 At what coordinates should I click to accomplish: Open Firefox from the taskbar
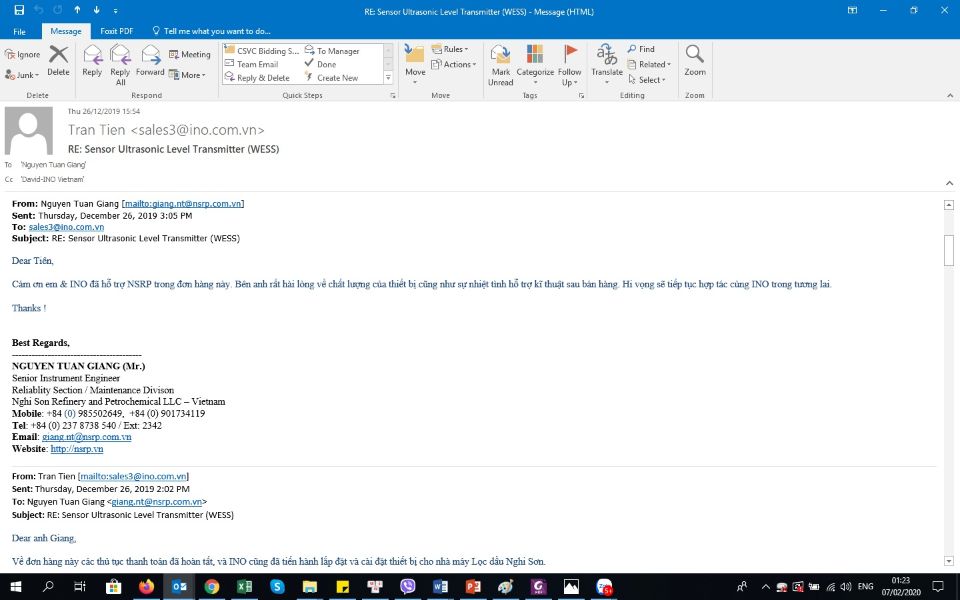click(x=147, y=587)
